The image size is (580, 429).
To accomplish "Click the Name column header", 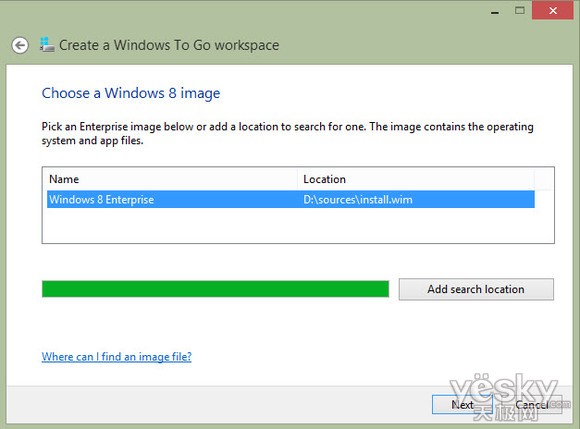I will 170,179.
